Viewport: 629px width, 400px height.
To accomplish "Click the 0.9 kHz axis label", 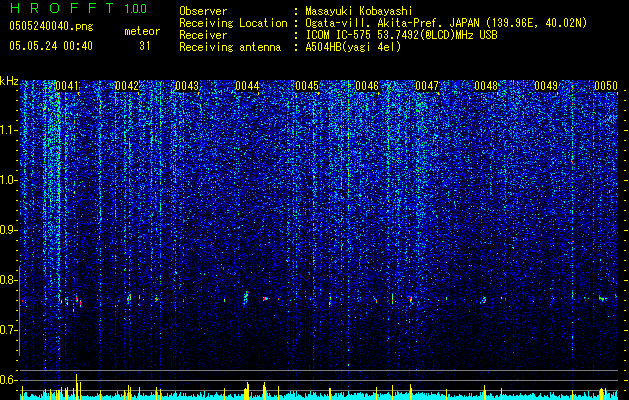I will point(9,230).
